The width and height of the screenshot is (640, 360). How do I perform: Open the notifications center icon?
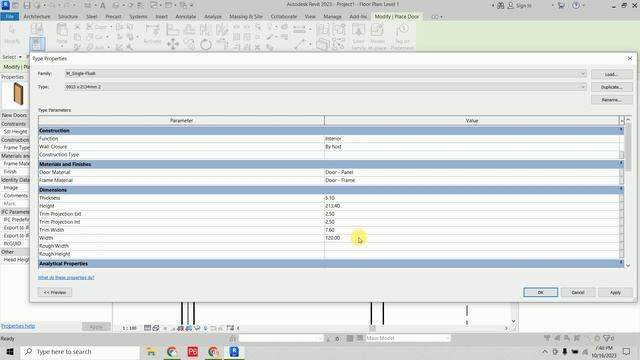(x=627, y=351)
